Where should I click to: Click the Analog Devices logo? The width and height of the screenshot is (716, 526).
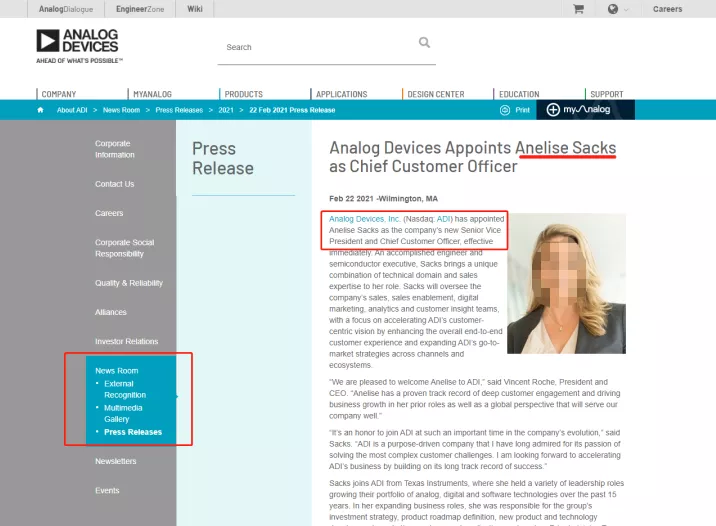(79, 46)
